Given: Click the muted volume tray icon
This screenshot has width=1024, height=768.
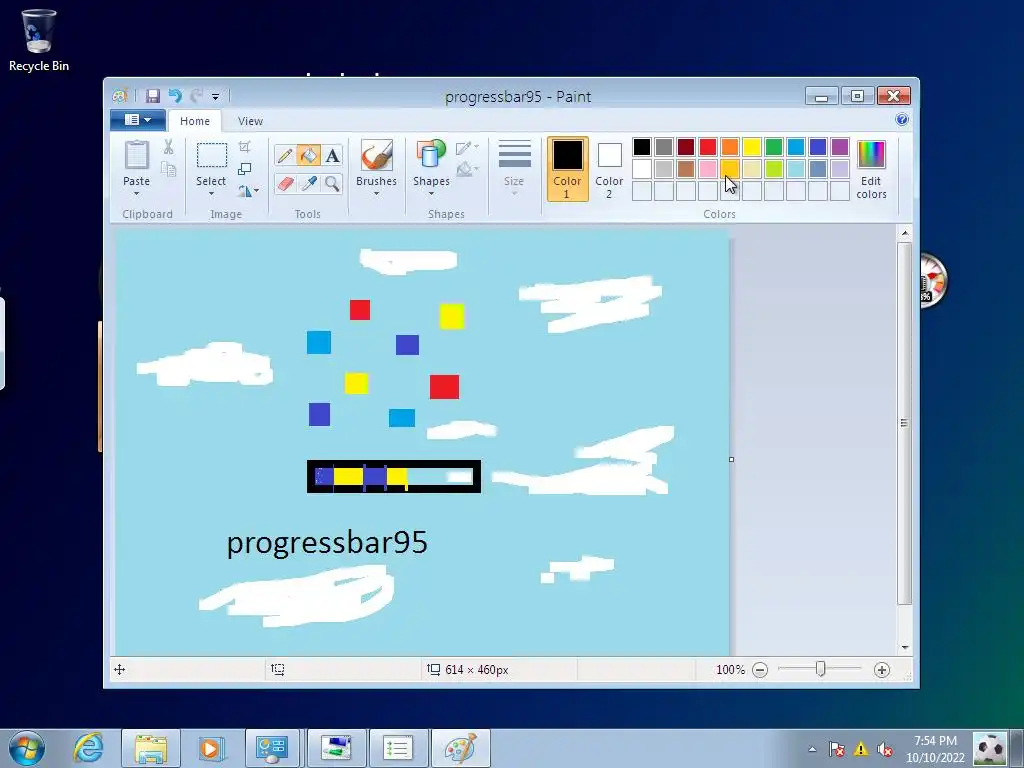Looking at the screenshot, I should coord(885,749).
